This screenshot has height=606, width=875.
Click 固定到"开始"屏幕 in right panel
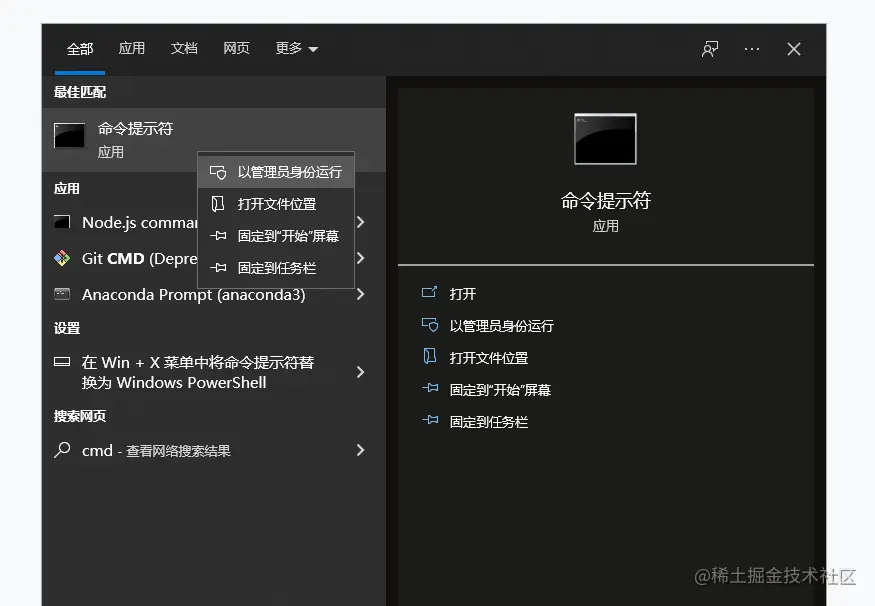(x=501, y=390)
